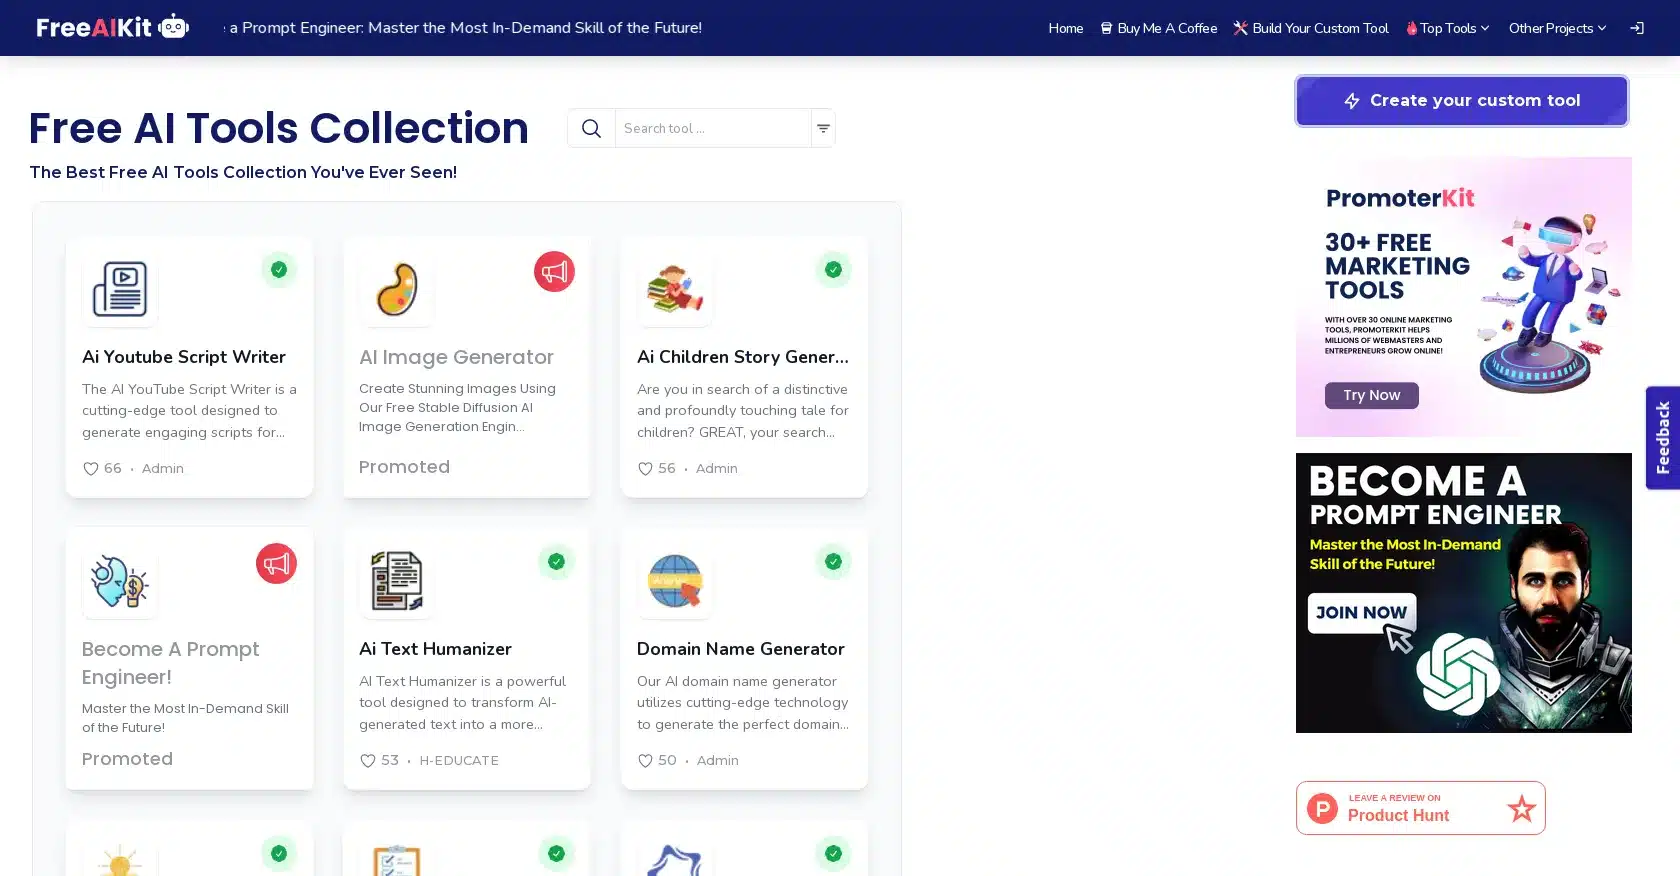
Task: Click the FreeAIKit robot logo
Action: click(112, 27)
